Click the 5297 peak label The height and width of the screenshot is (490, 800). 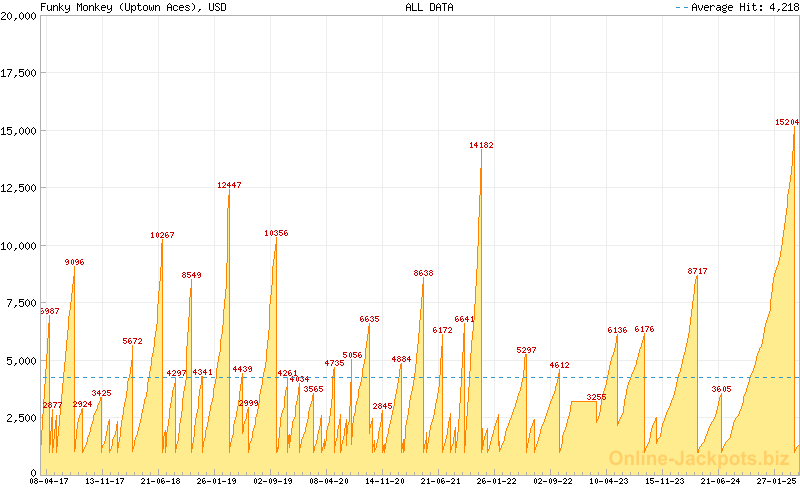coord(527,350)
